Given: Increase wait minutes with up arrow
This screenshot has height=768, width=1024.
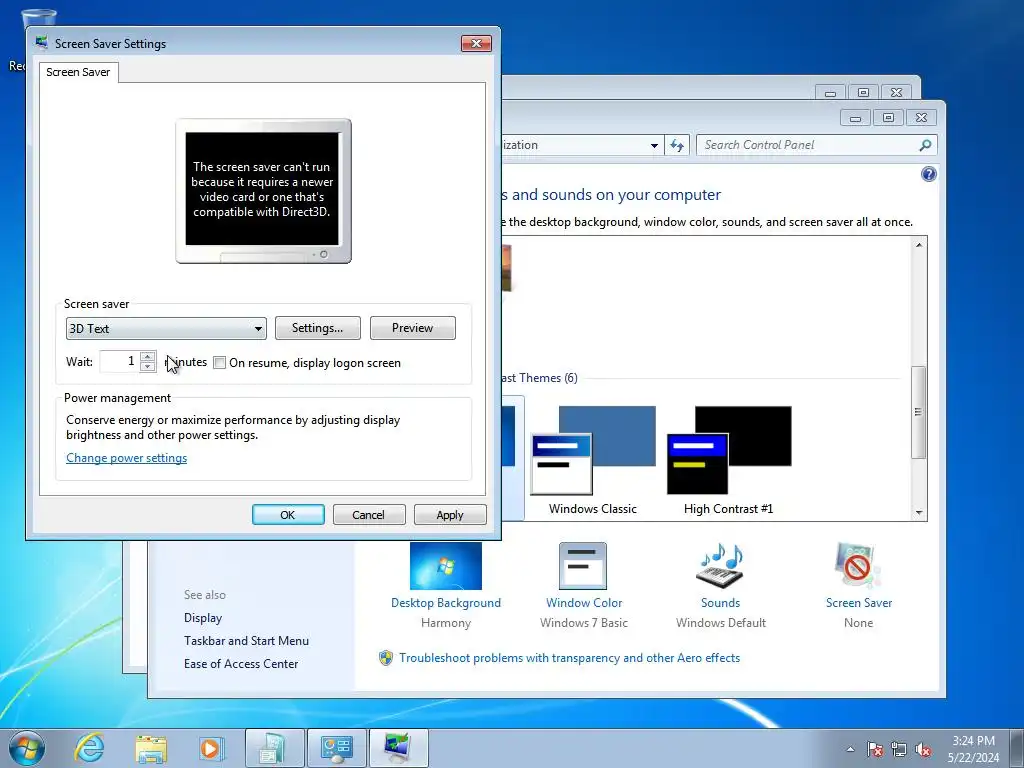Looking at the screenshot, I should (148, 357).
